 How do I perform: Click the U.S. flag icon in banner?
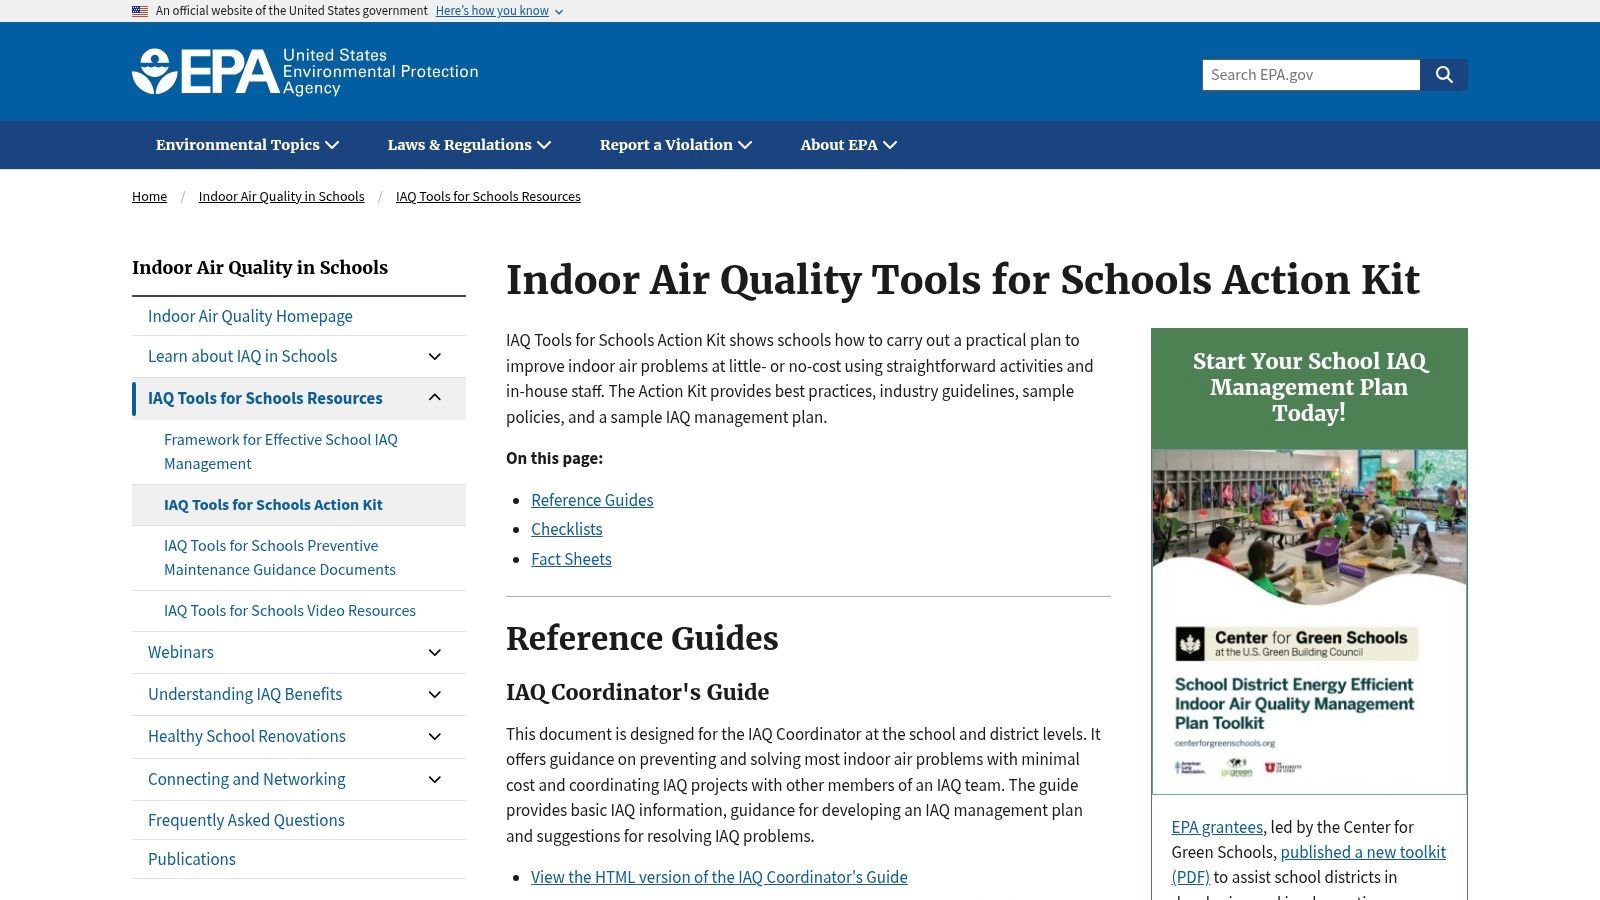(x=138, y=11)
